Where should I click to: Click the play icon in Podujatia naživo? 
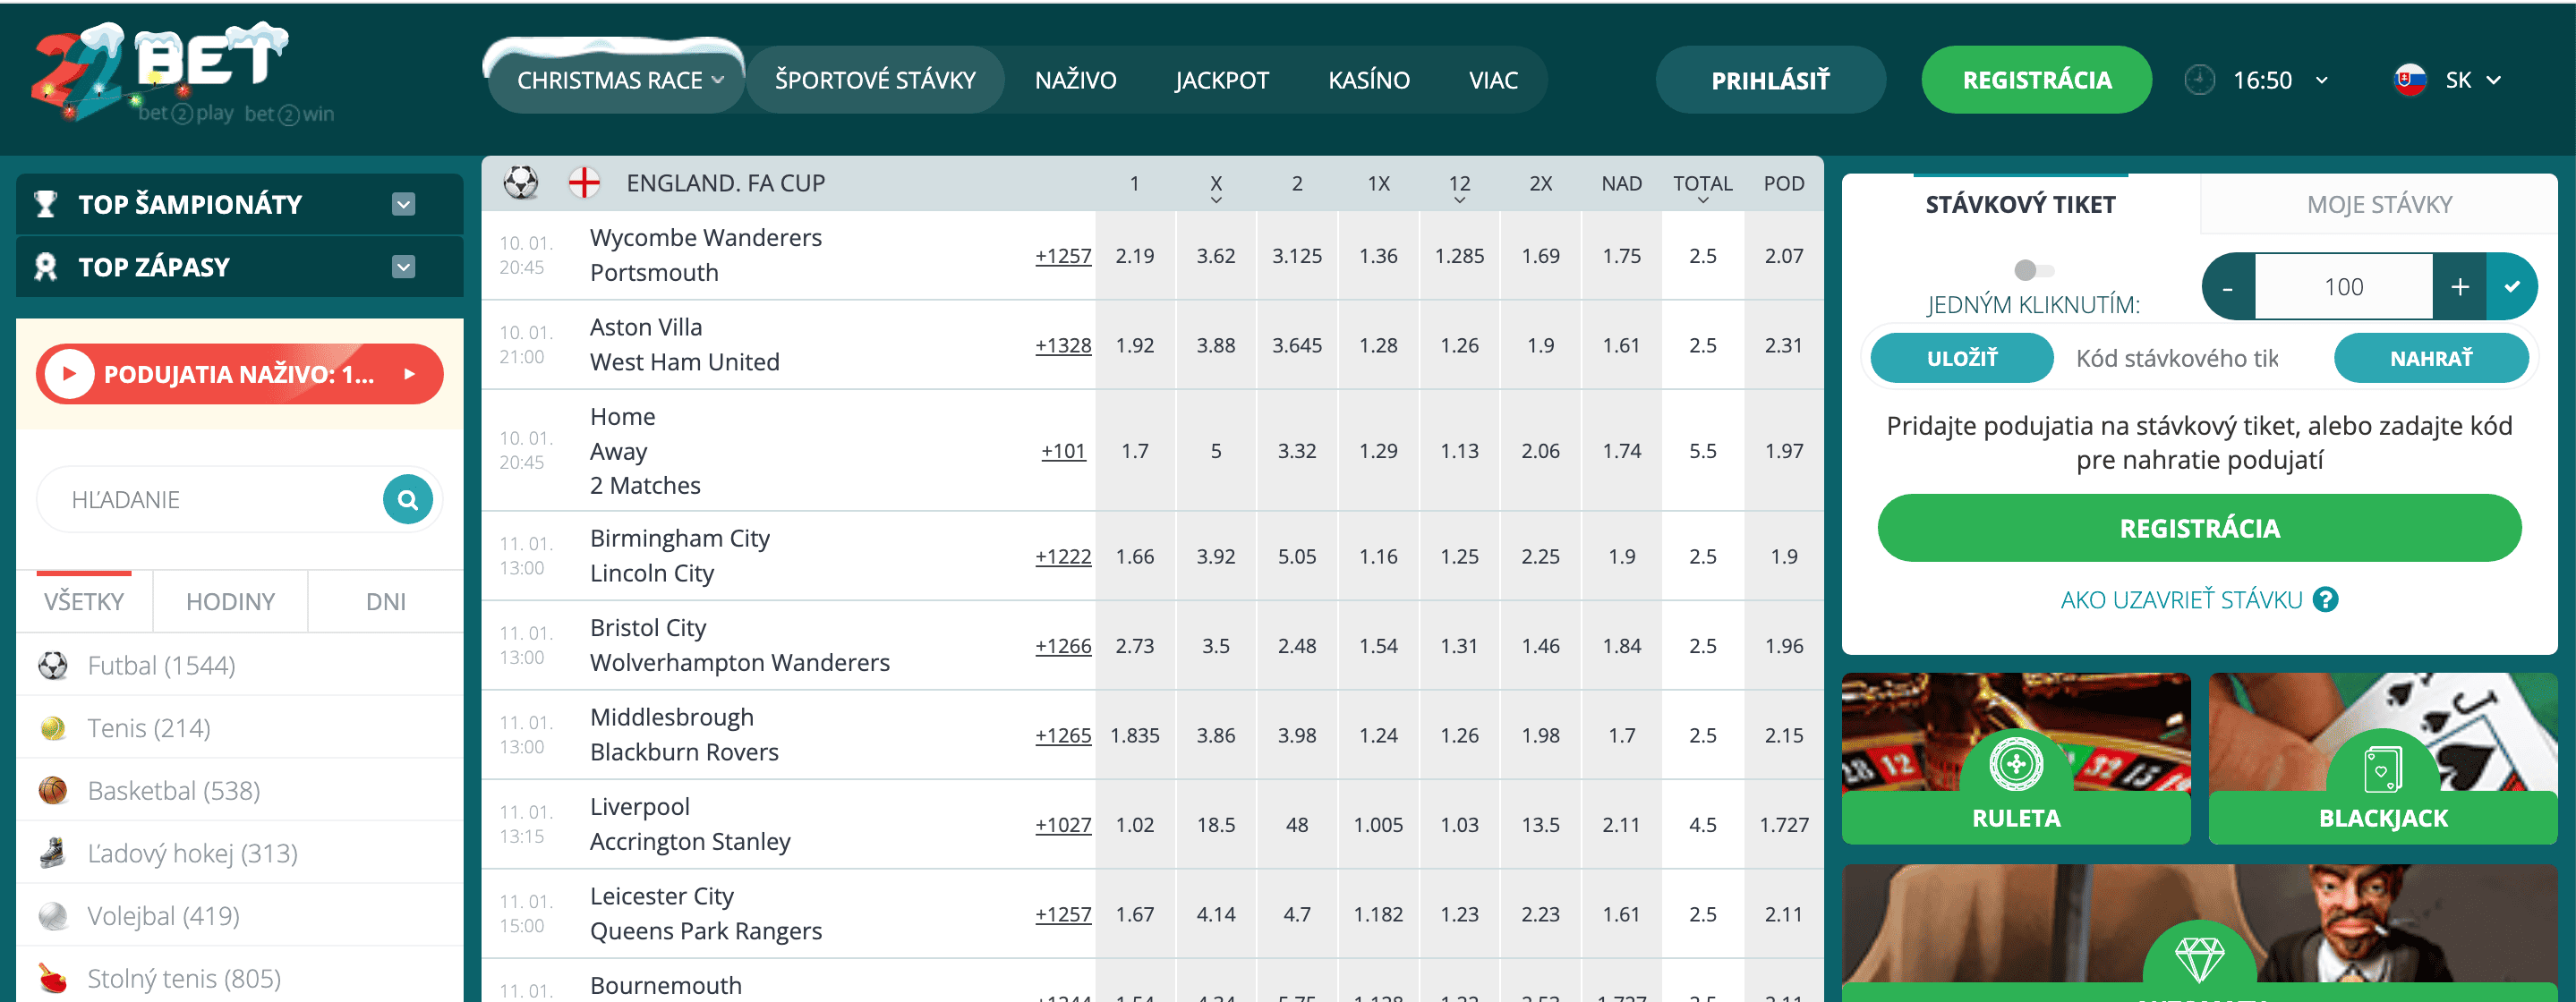(x=70, y=374)
